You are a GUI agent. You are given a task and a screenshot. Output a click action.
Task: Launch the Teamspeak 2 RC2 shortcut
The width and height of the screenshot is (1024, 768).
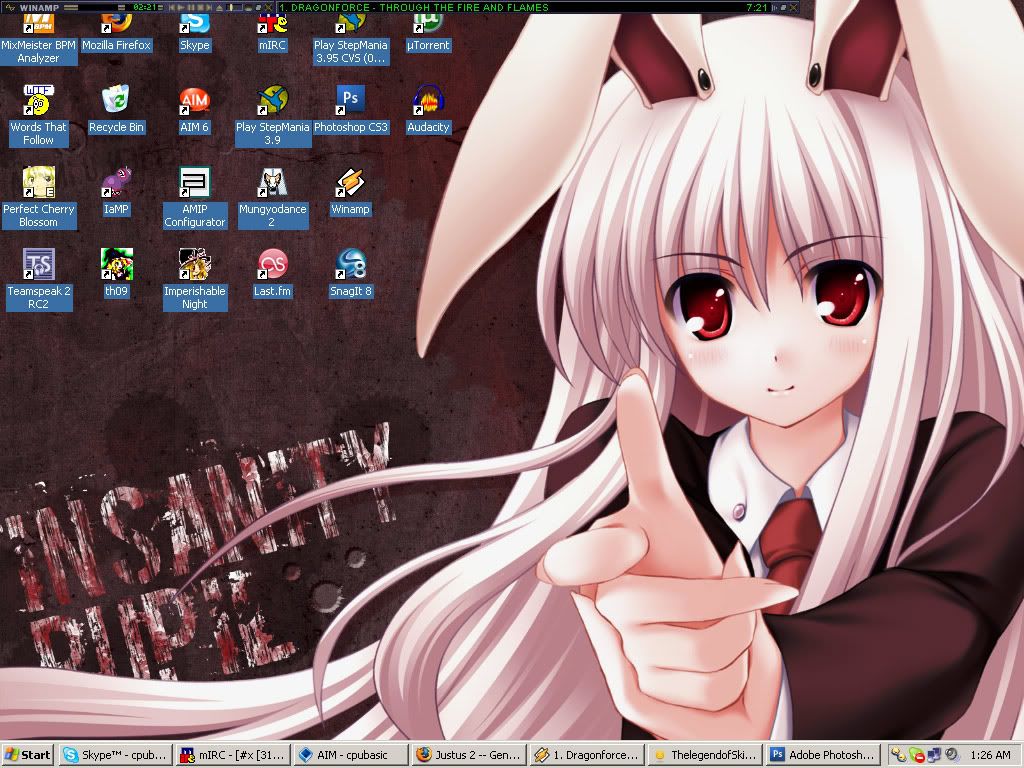(38, 264)
